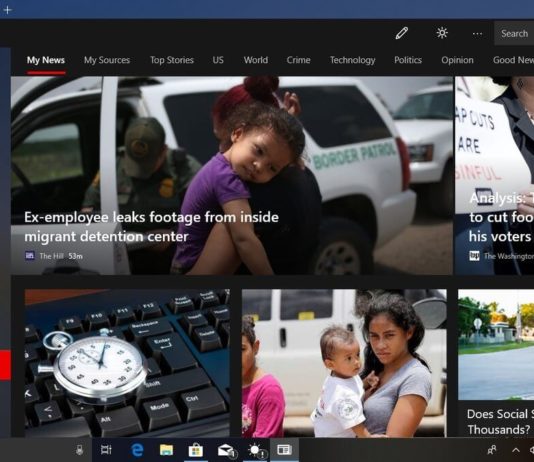Switch to the Technology tab
Image resolution: width=534 pixels, height=462 pixels.
pyautogui.click(x=352, y=60)
